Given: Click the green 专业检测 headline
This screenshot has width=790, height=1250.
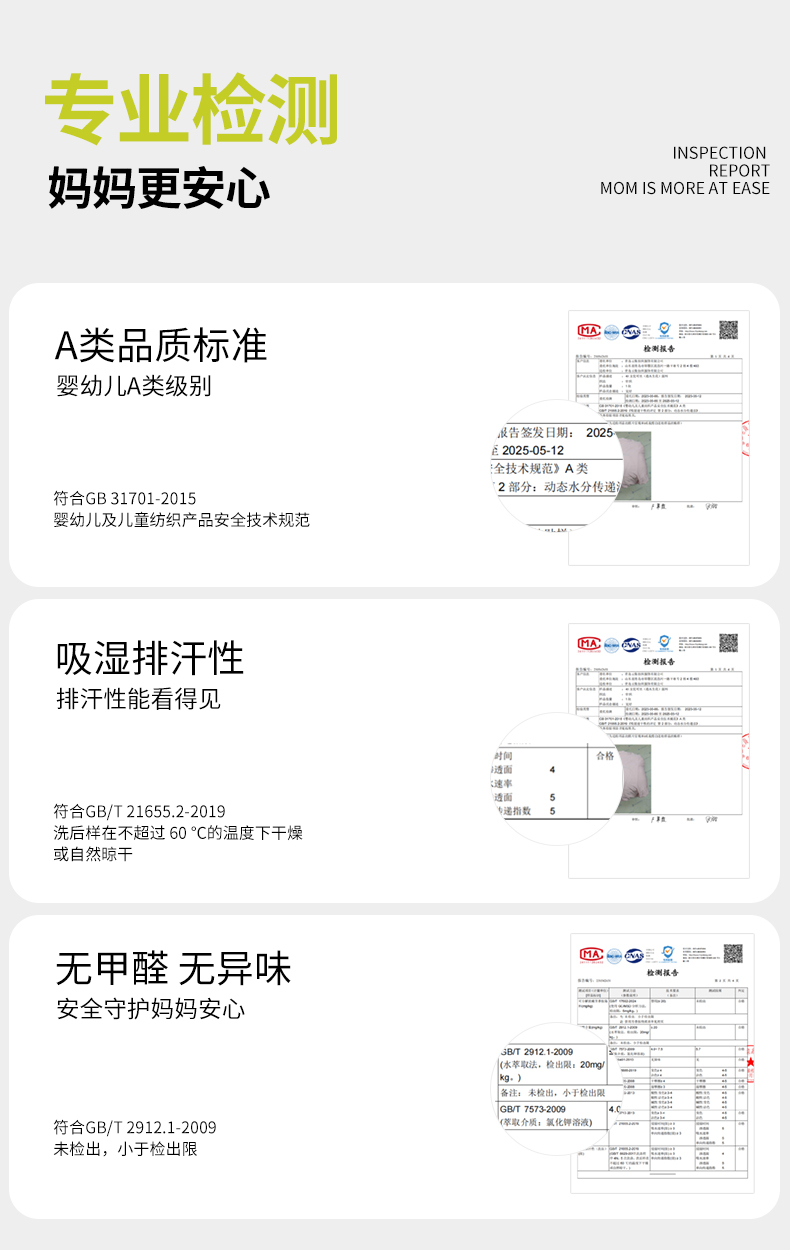Looking at the screenshot, I should [192, 108].
